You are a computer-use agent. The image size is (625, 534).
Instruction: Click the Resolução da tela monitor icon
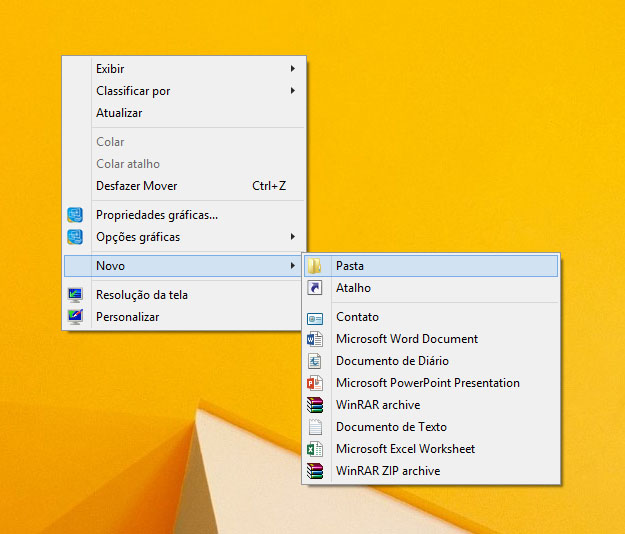click(75, 295)
